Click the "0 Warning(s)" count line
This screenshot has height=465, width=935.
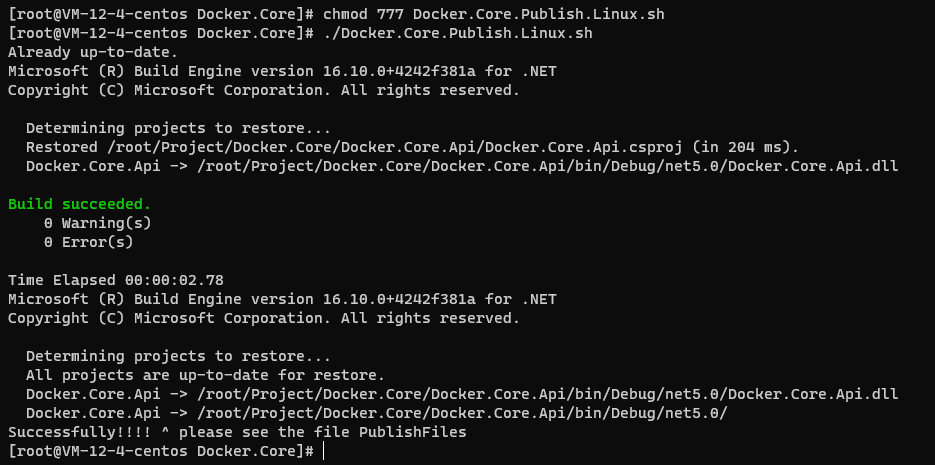tap(97, 223)
